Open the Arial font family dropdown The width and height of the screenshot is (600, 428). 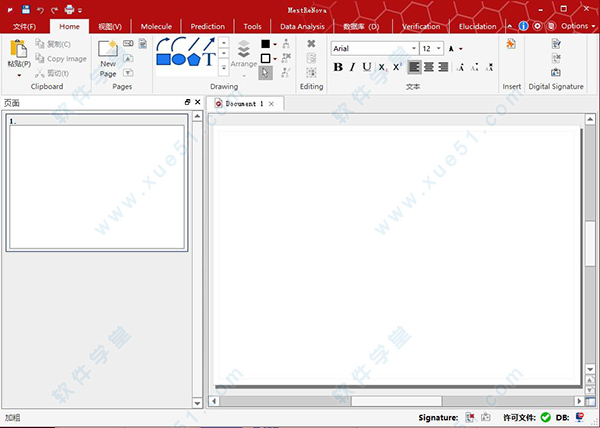[414, 49]
